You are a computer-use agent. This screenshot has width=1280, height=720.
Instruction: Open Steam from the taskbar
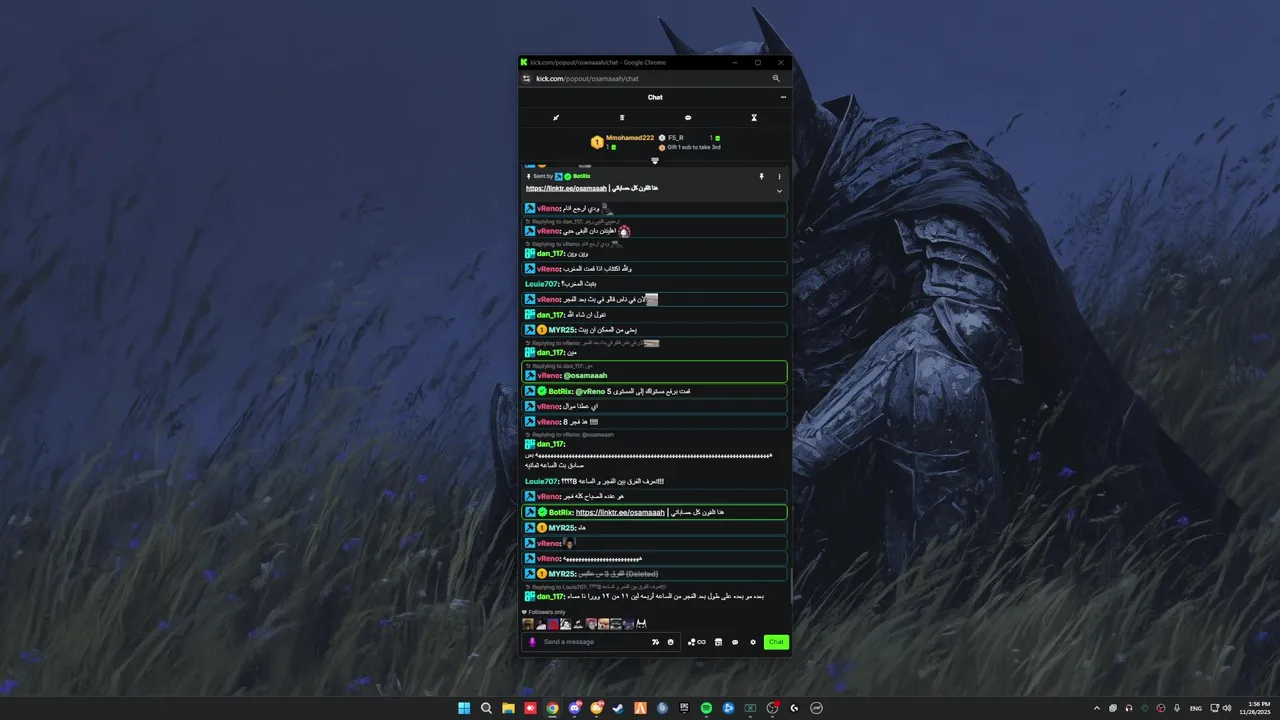(x=618, y=708)
